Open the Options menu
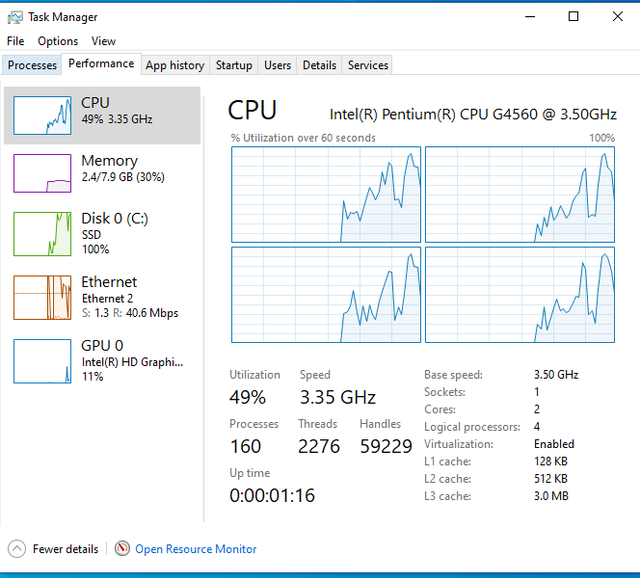 tap(58, 41)
